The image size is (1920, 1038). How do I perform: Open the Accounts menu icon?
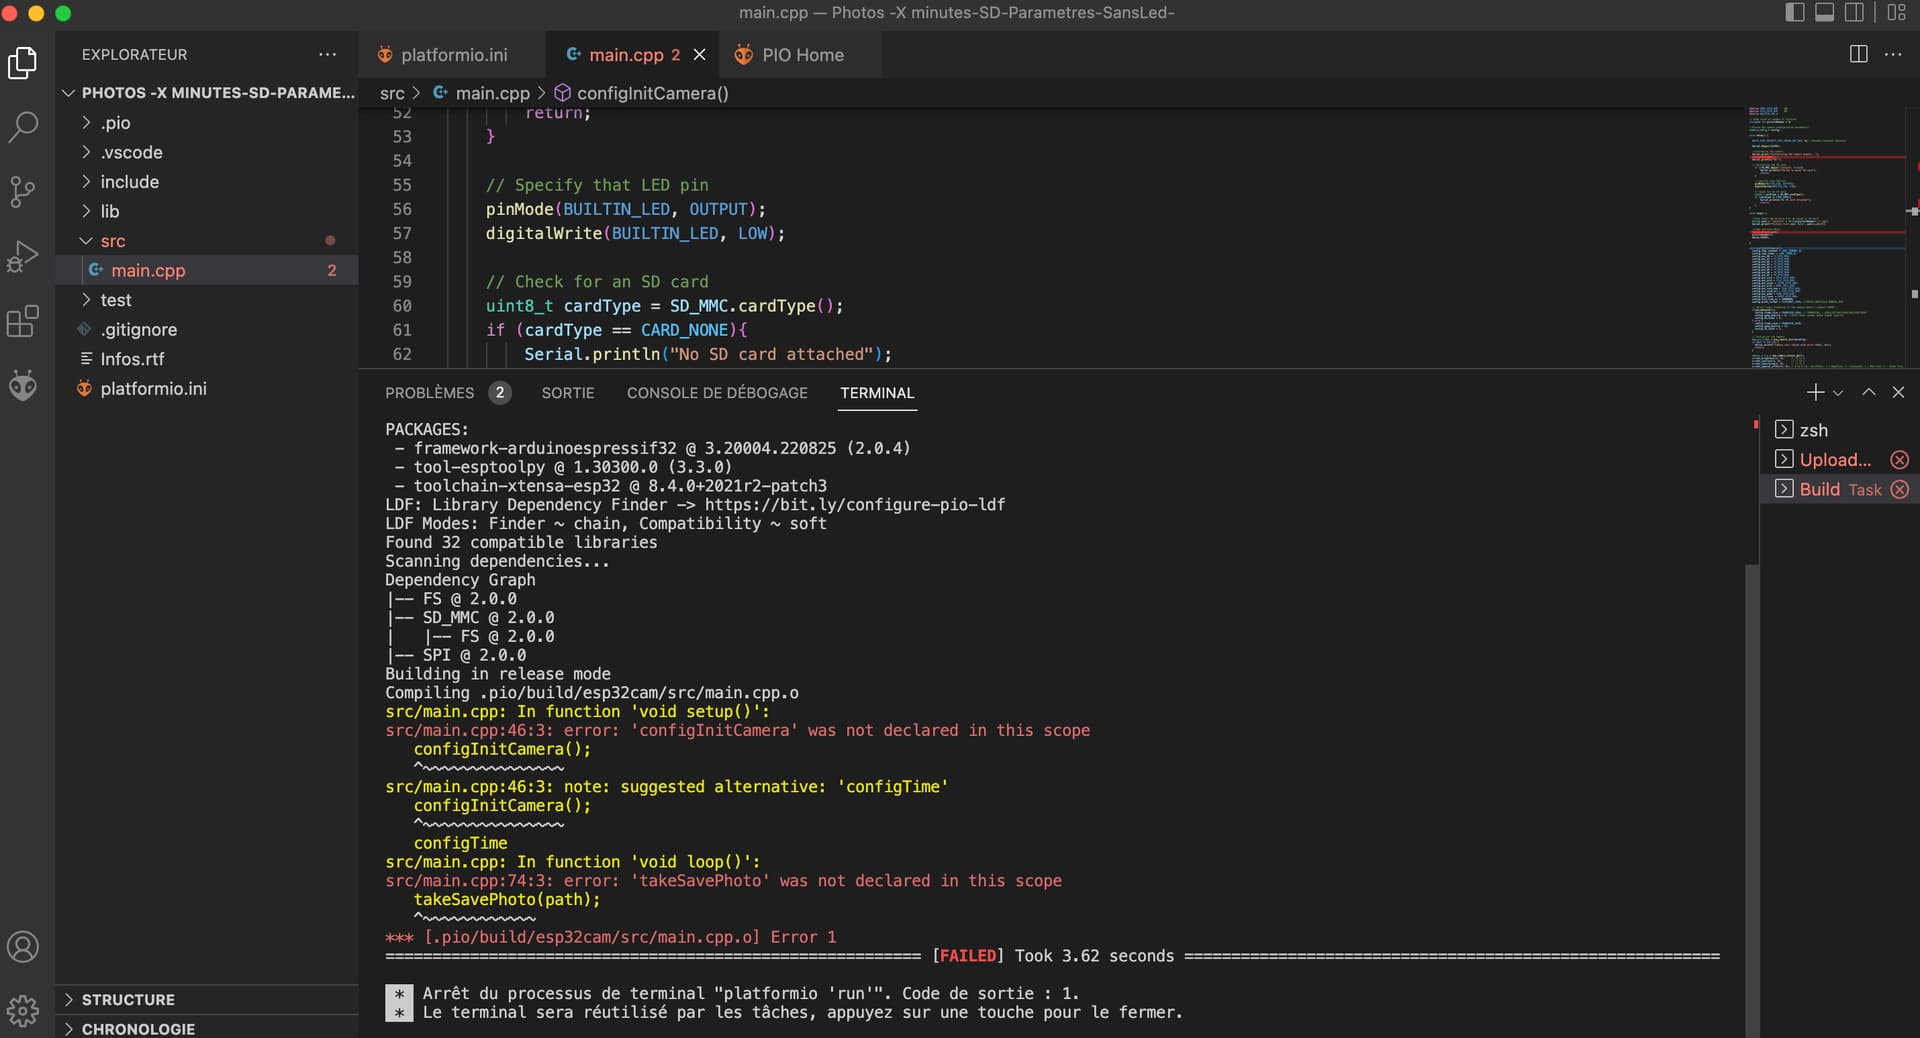[x=23, y=946]
